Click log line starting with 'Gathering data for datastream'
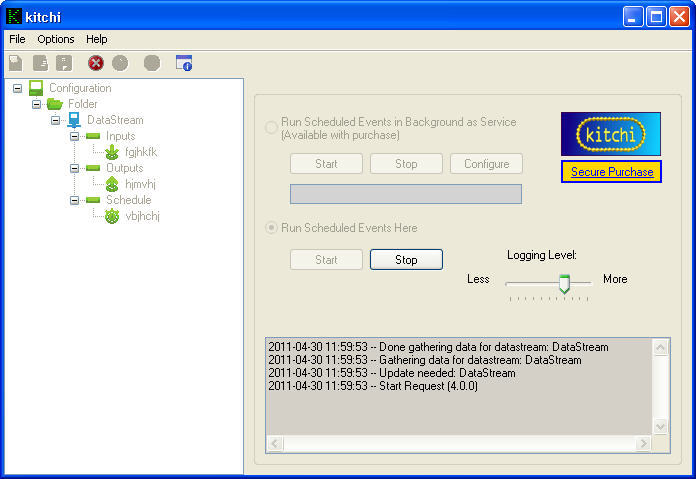696x479 pixels. (x=424, y=360)
